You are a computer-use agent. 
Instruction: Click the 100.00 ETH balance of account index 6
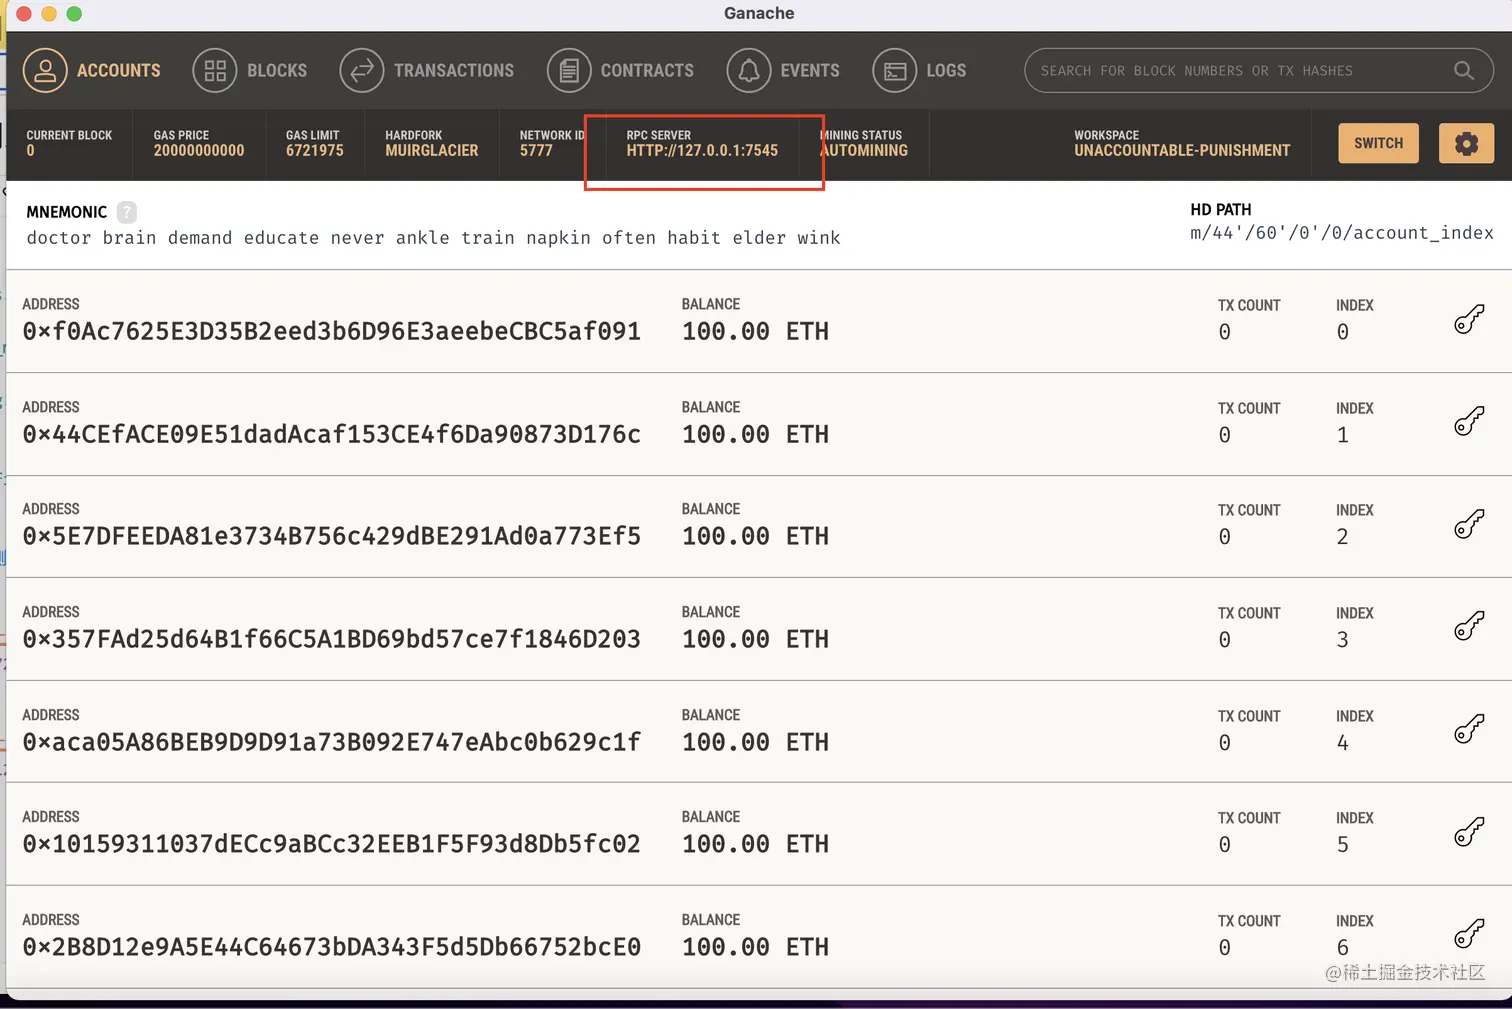pyautogui.click(x=755, y=947)
